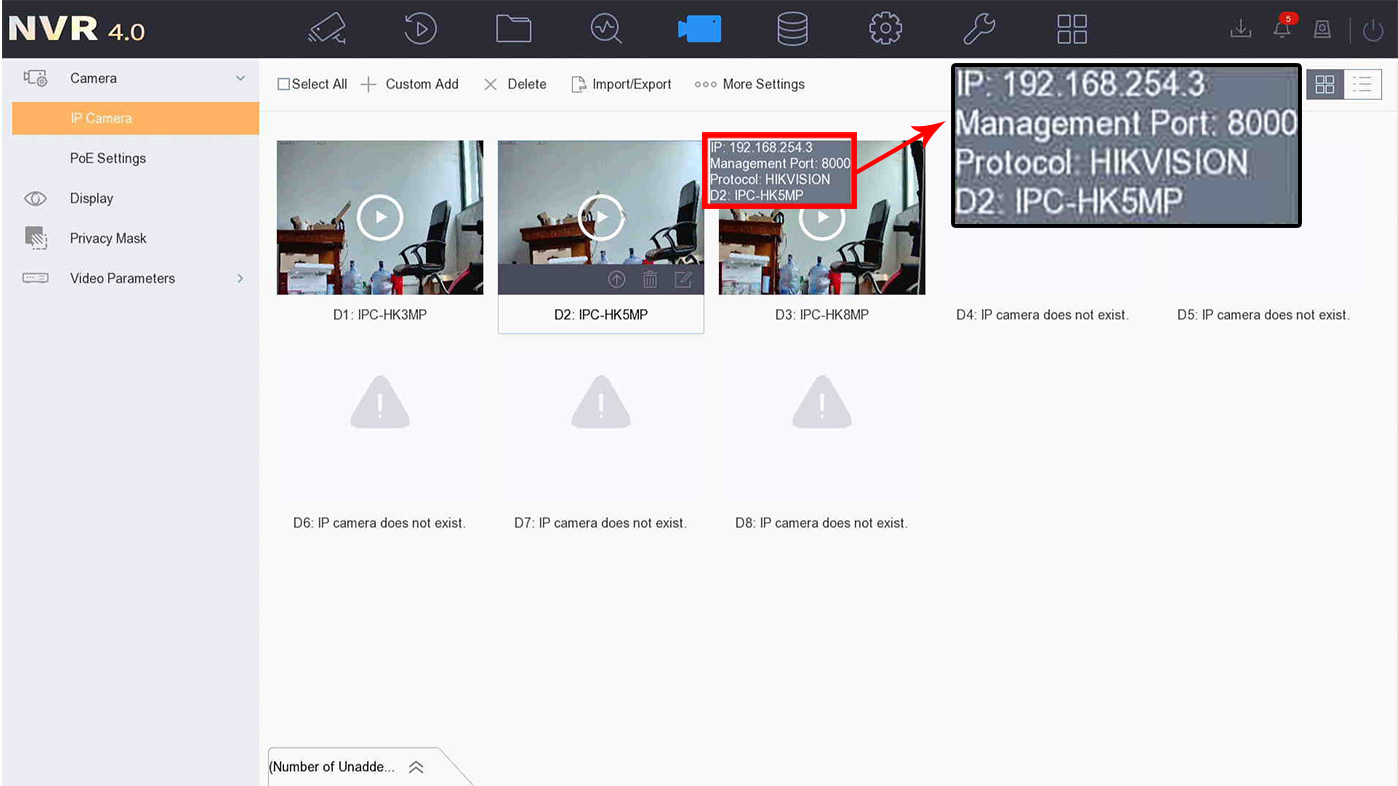The height and width of the screenshot is (786, 1398).
Task: Open the Playback icon in top bar
Action: (420, 28)
